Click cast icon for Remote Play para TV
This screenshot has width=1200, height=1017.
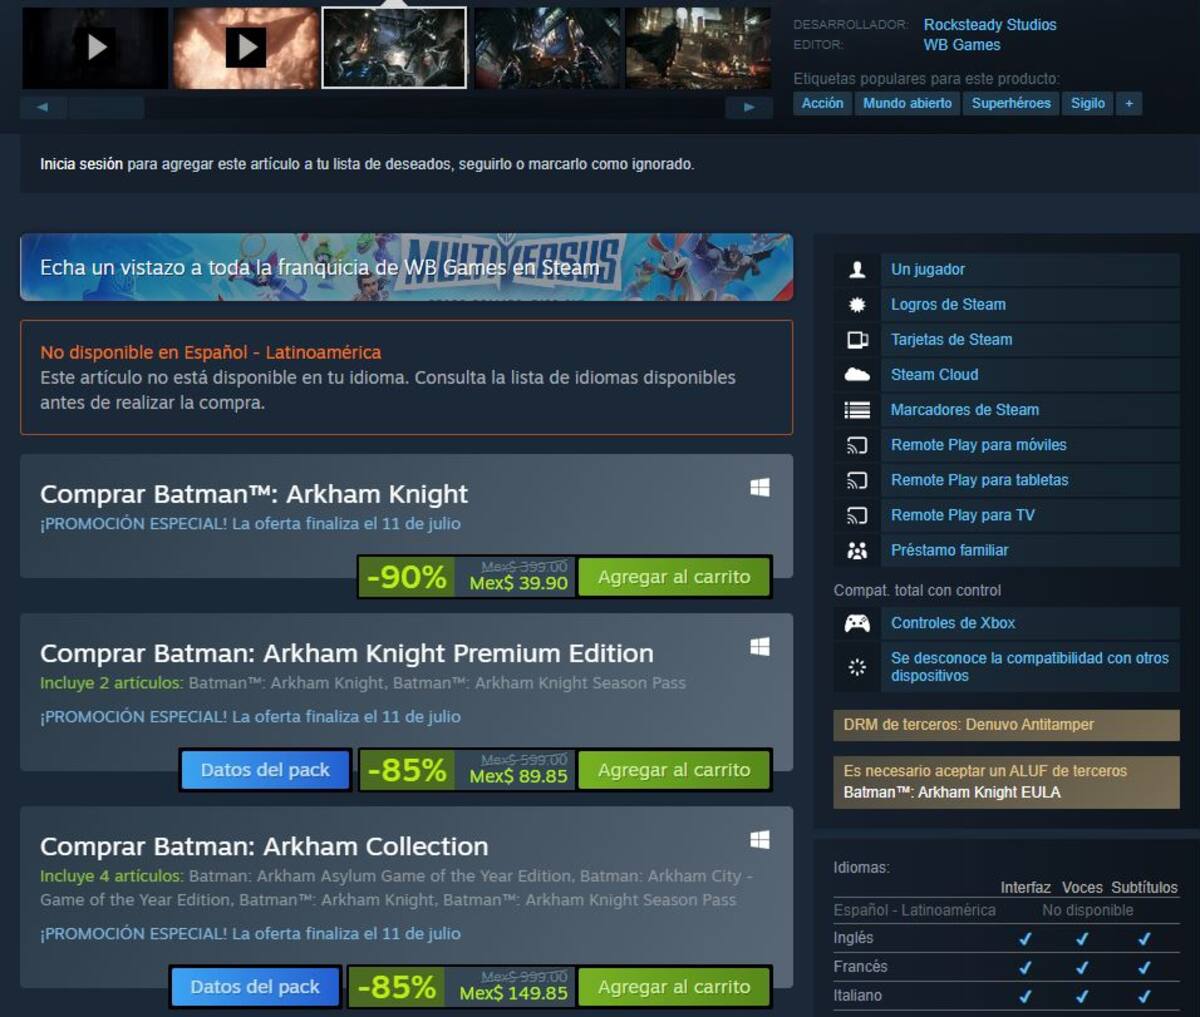tap(857, 515)
